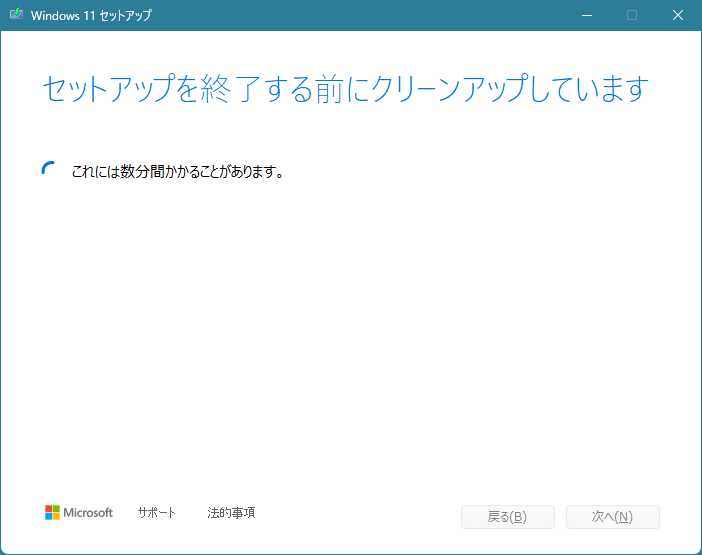702x555 pixels.
Task: Click the heading セットアップを終了する前にクリーンアップしています
Action: coord(345,89)
